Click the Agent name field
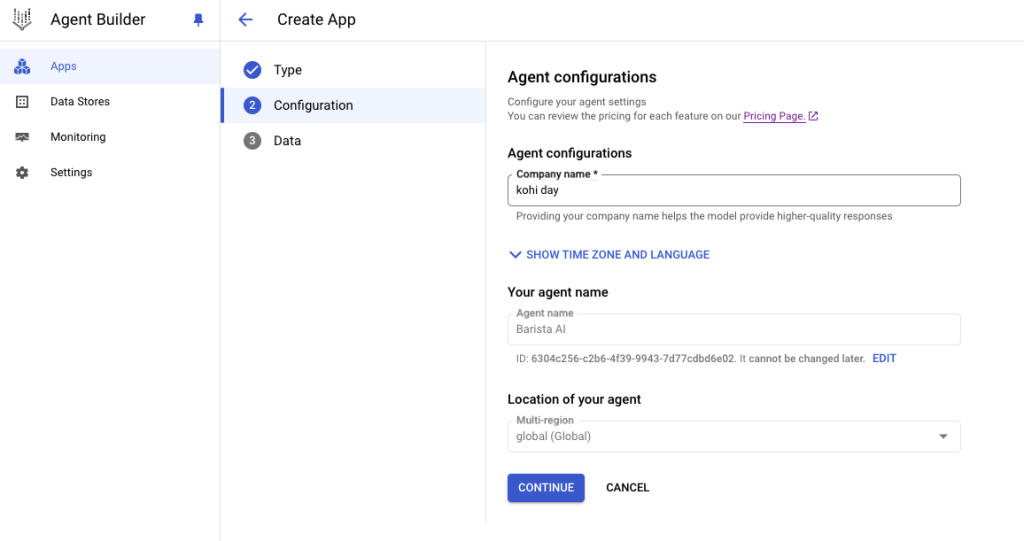Image resolution: width=1024 pixels, height=541 pixels. coord(734,329)
